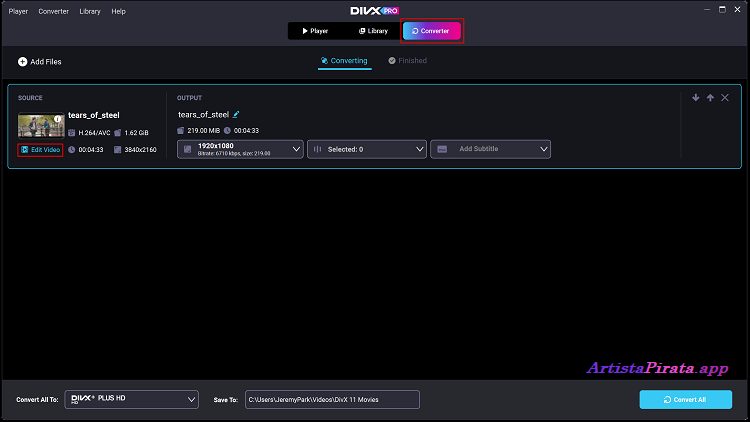750x422 pixels.
Task: Maximize the DivX window
Action: [722, 10]
